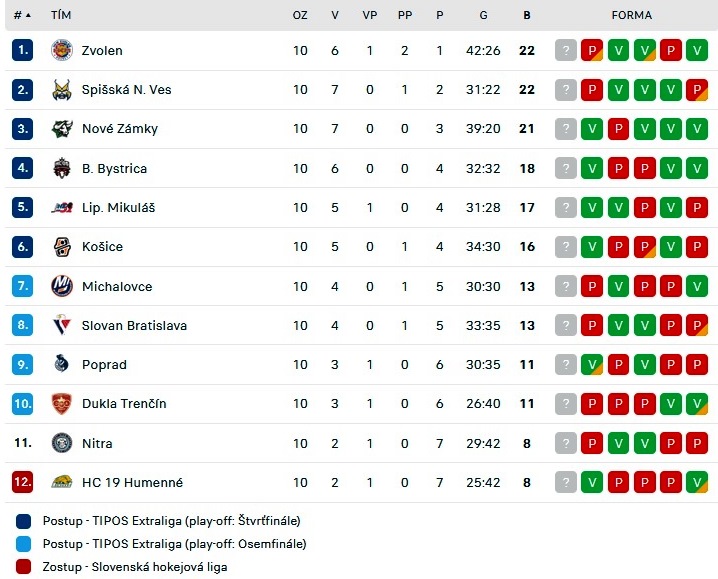Viewport: 718px width, 579px height.
Task: Click the Spišská N. Ves lynx logo
Action: coord(62,90)
